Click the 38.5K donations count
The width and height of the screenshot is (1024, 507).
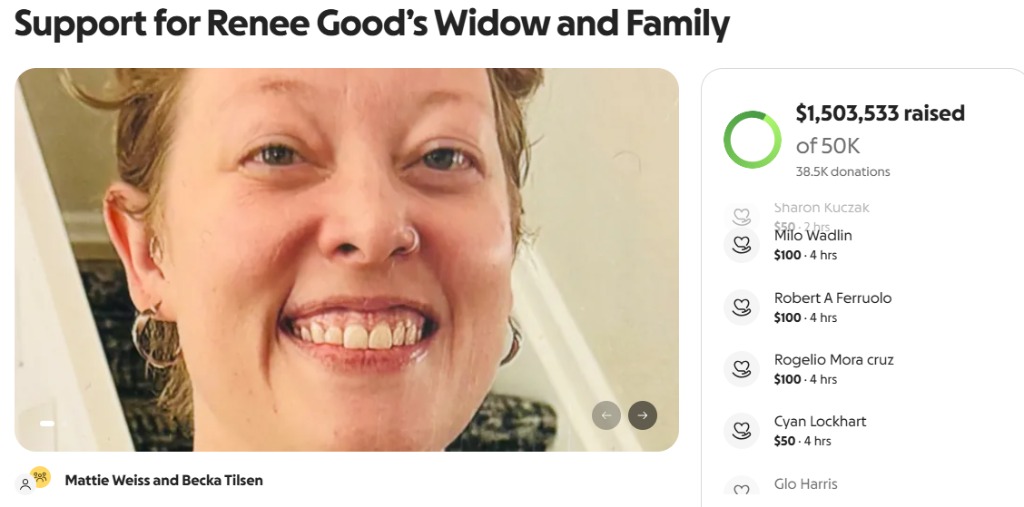point(842,172)
